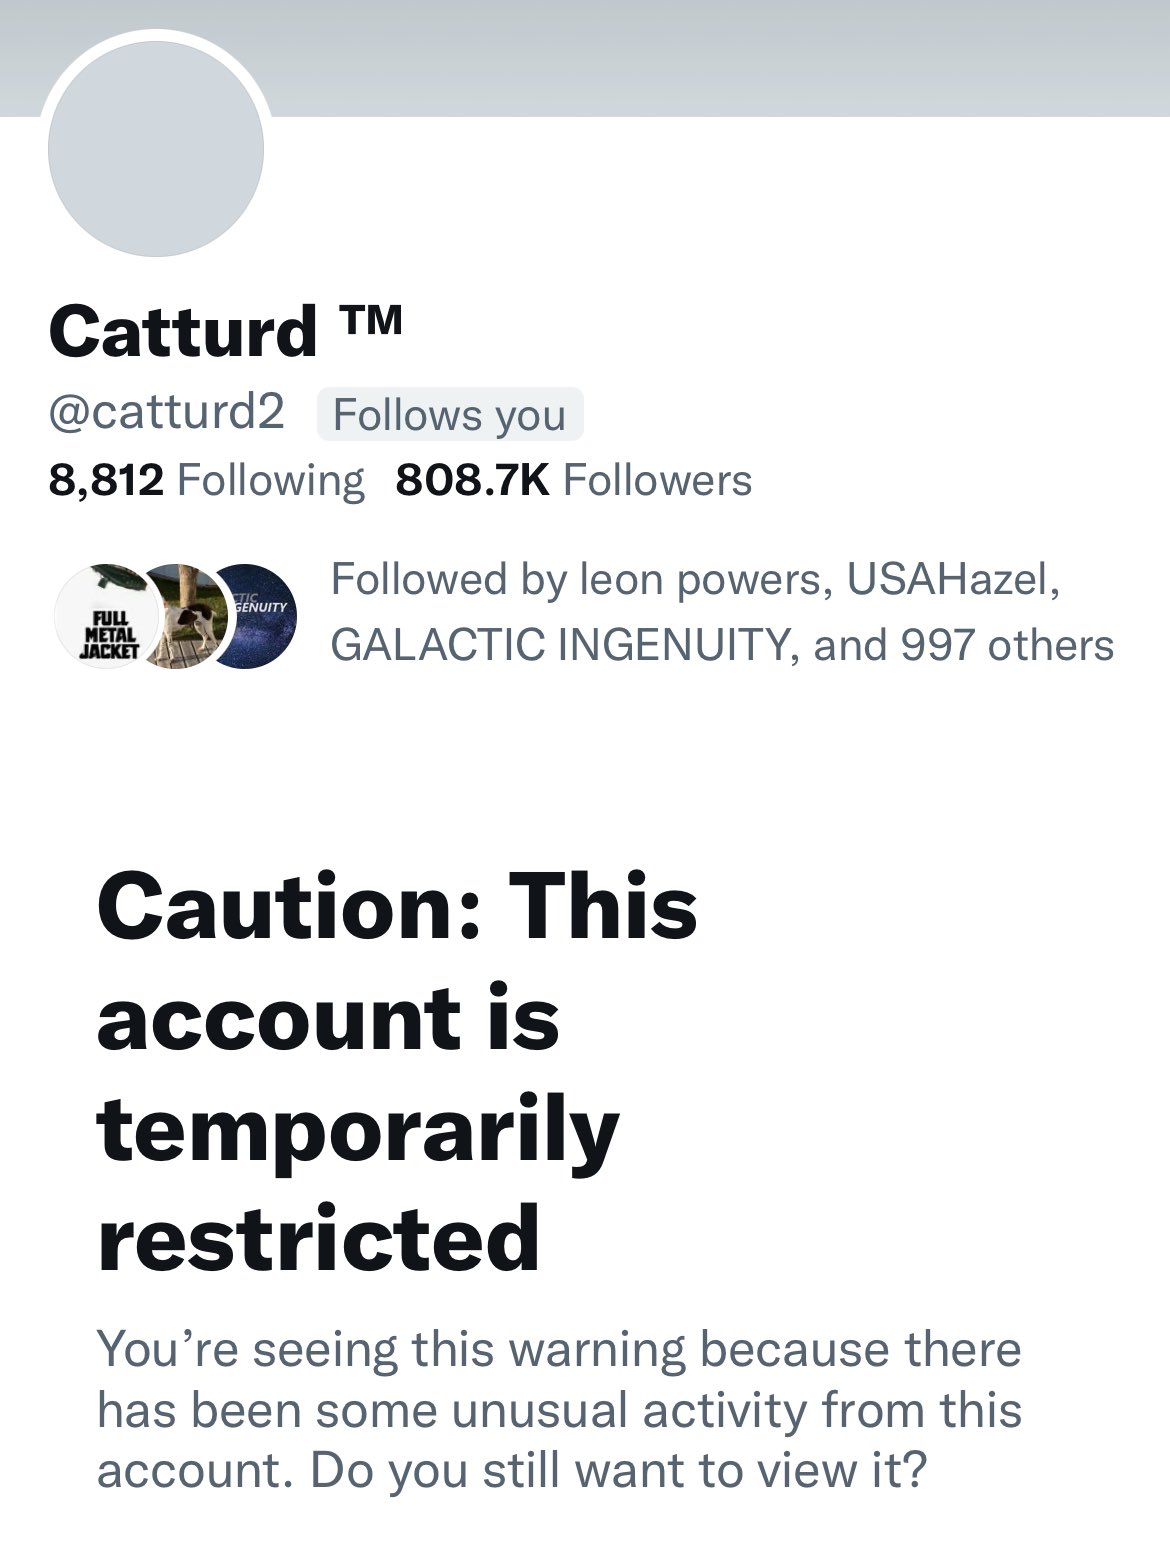1170x1560 pixels.
Task: Click the word restricted in the heading
Action: coord(319,1238)
